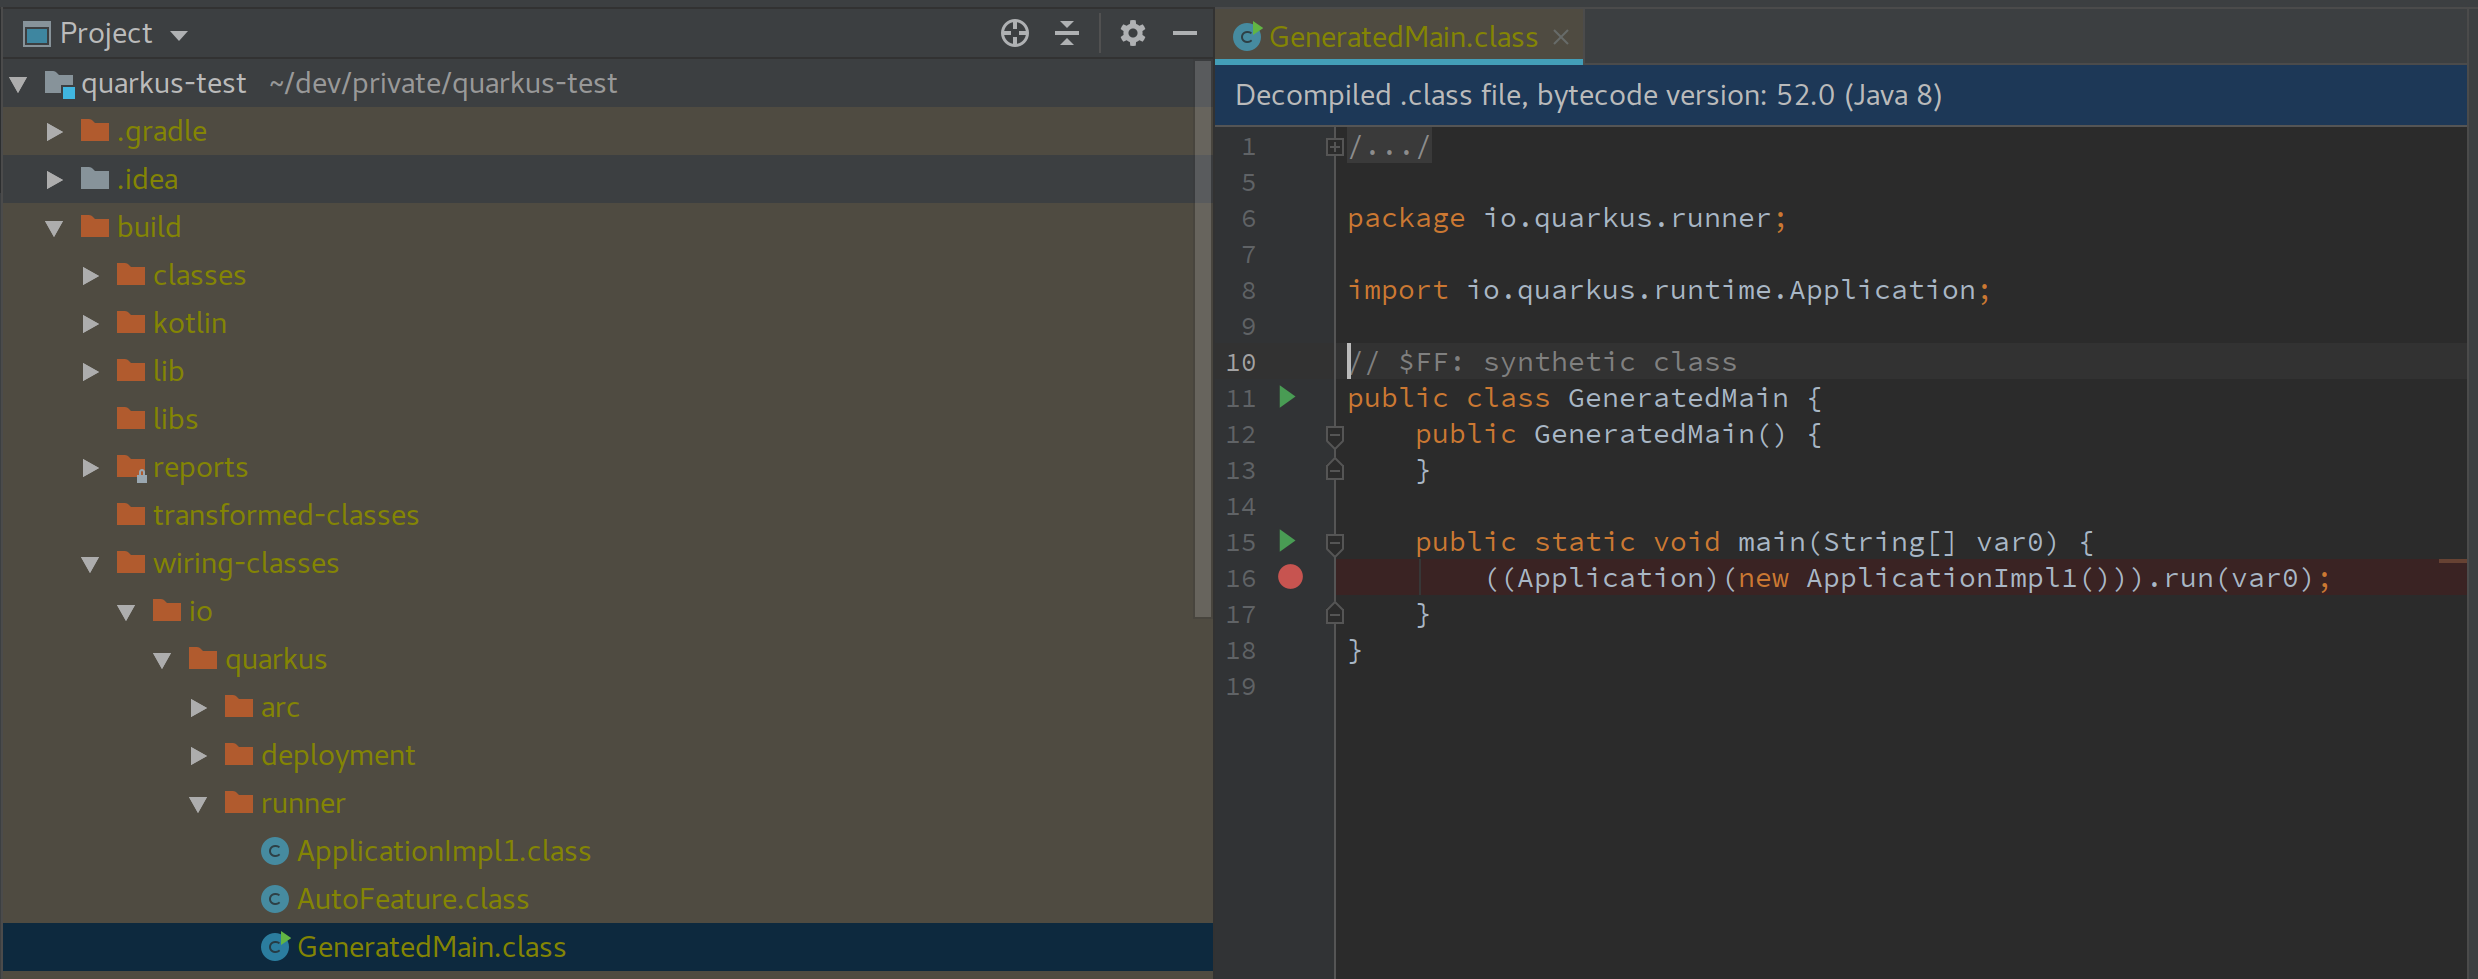
Task: Open ApplicationImpl1.class file
Action: tap(443, 851)
